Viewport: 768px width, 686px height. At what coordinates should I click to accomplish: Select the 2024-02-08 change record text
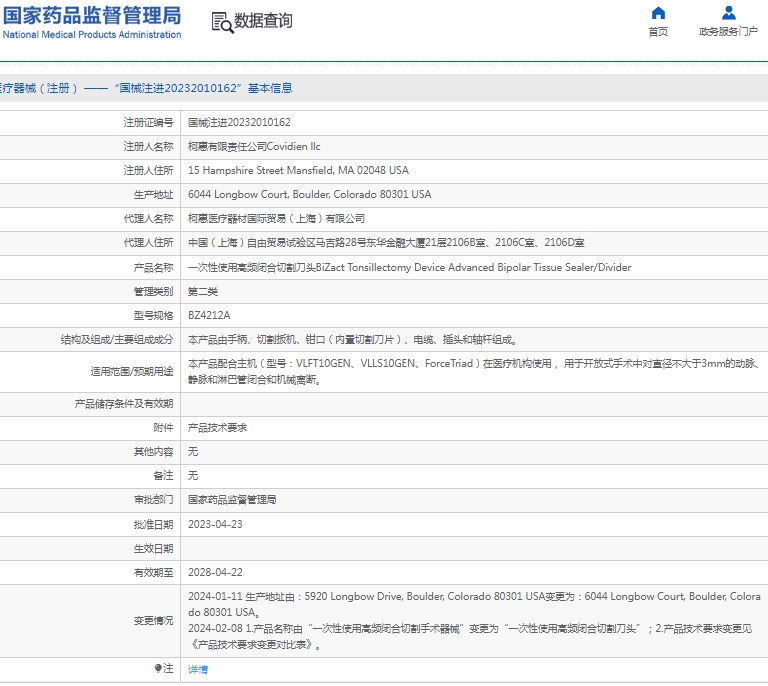[x=470, y=637]
